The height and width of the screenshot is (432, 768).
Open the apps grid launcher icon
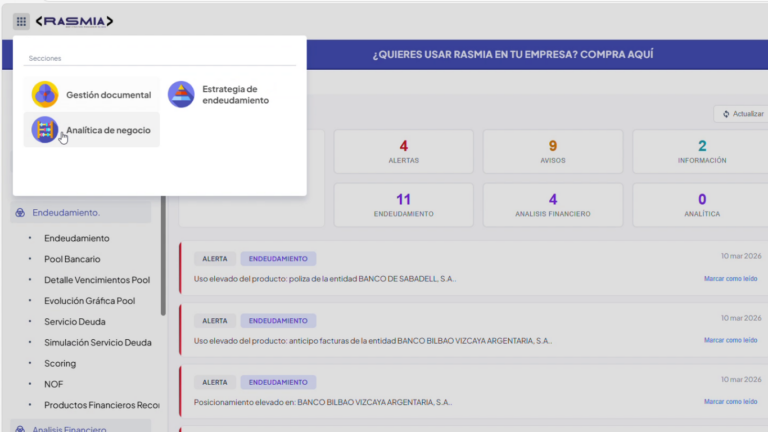[x=21, y=21]
